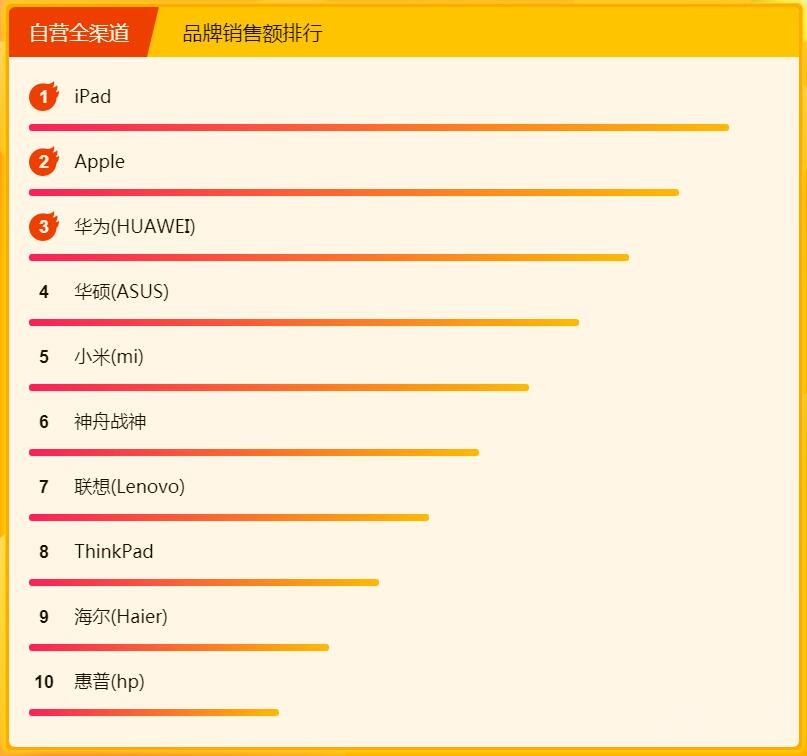
Task: Click the ThinkPad sales bar
Action: point(204,583)
